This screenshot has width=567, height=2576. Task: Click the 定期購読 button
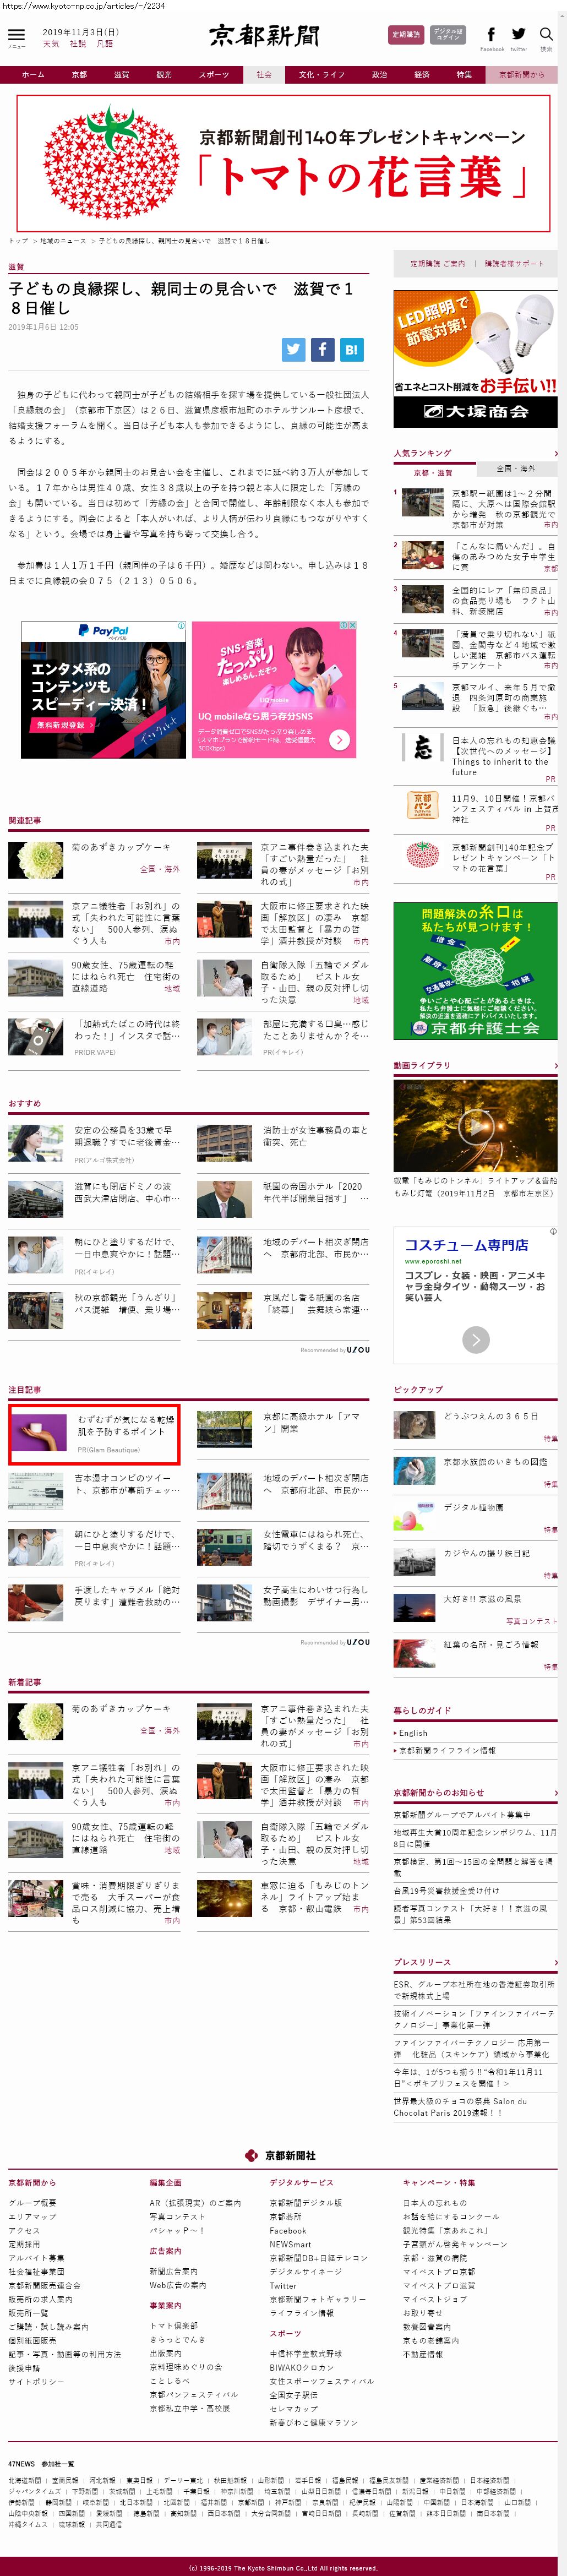coord(406,35)
